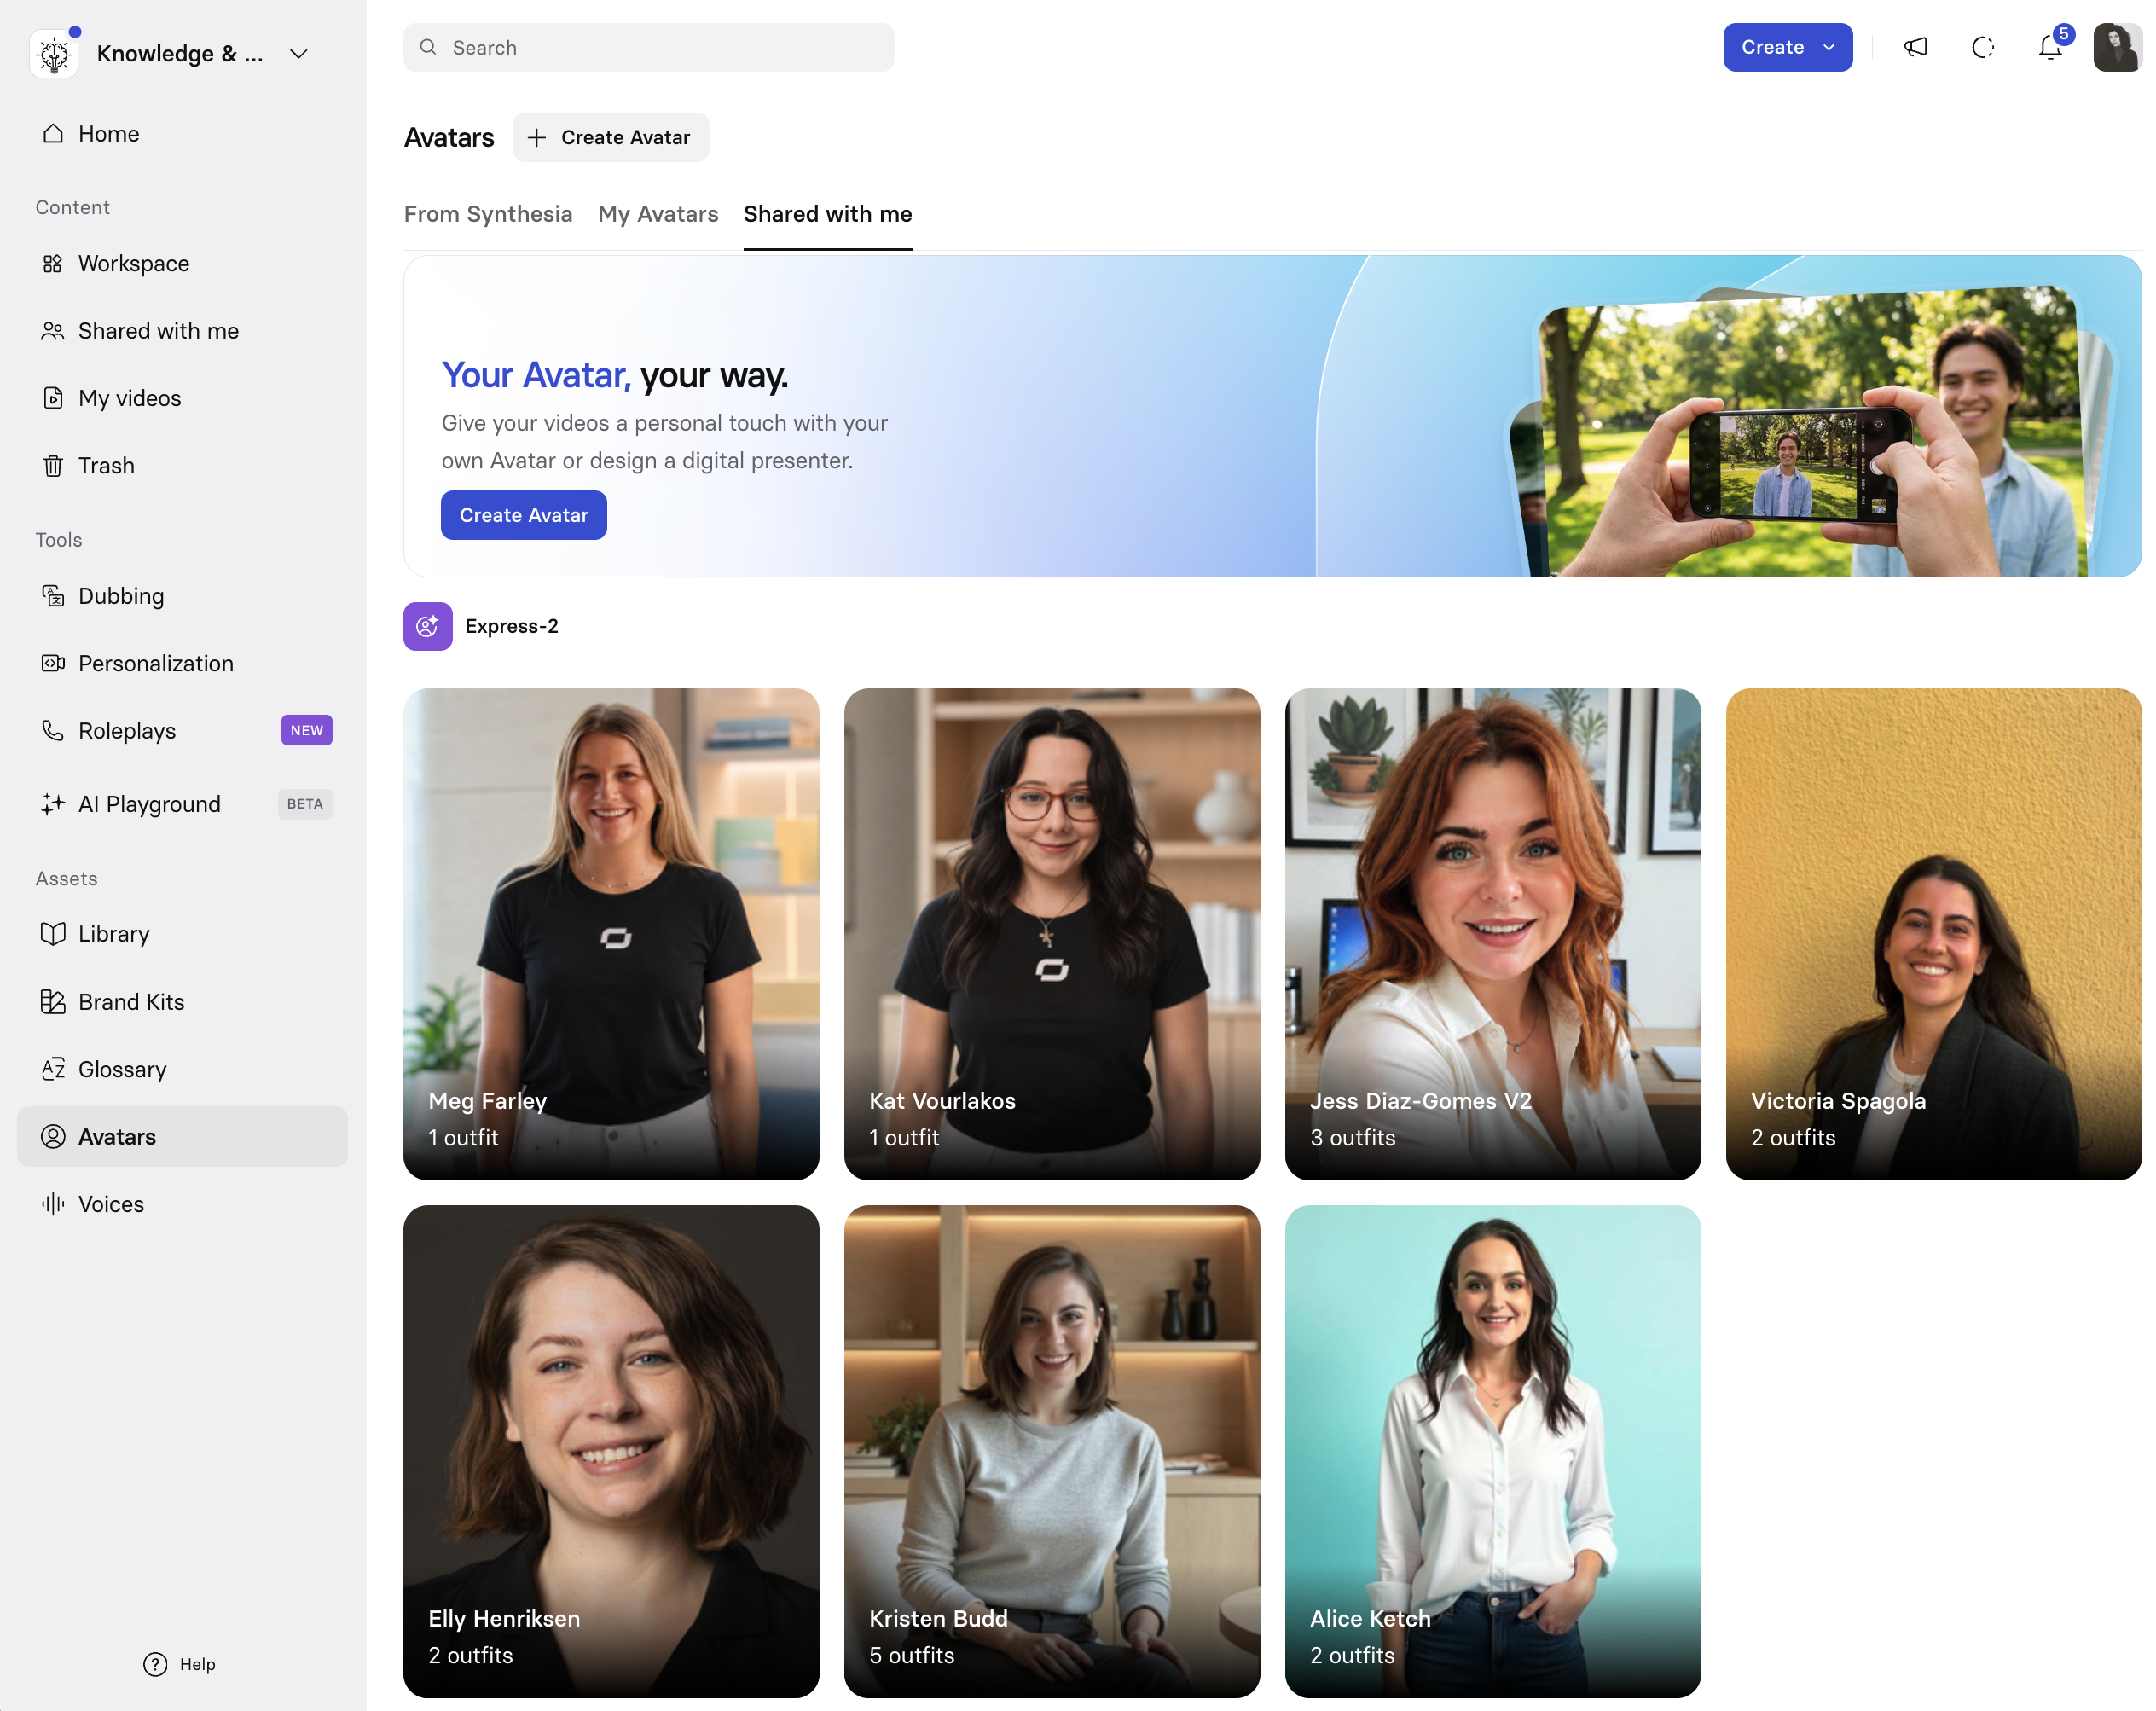2156x1711 pixels.
Task: Click the NEW badge beside Roleplays
Action: [x=307, y=731]
